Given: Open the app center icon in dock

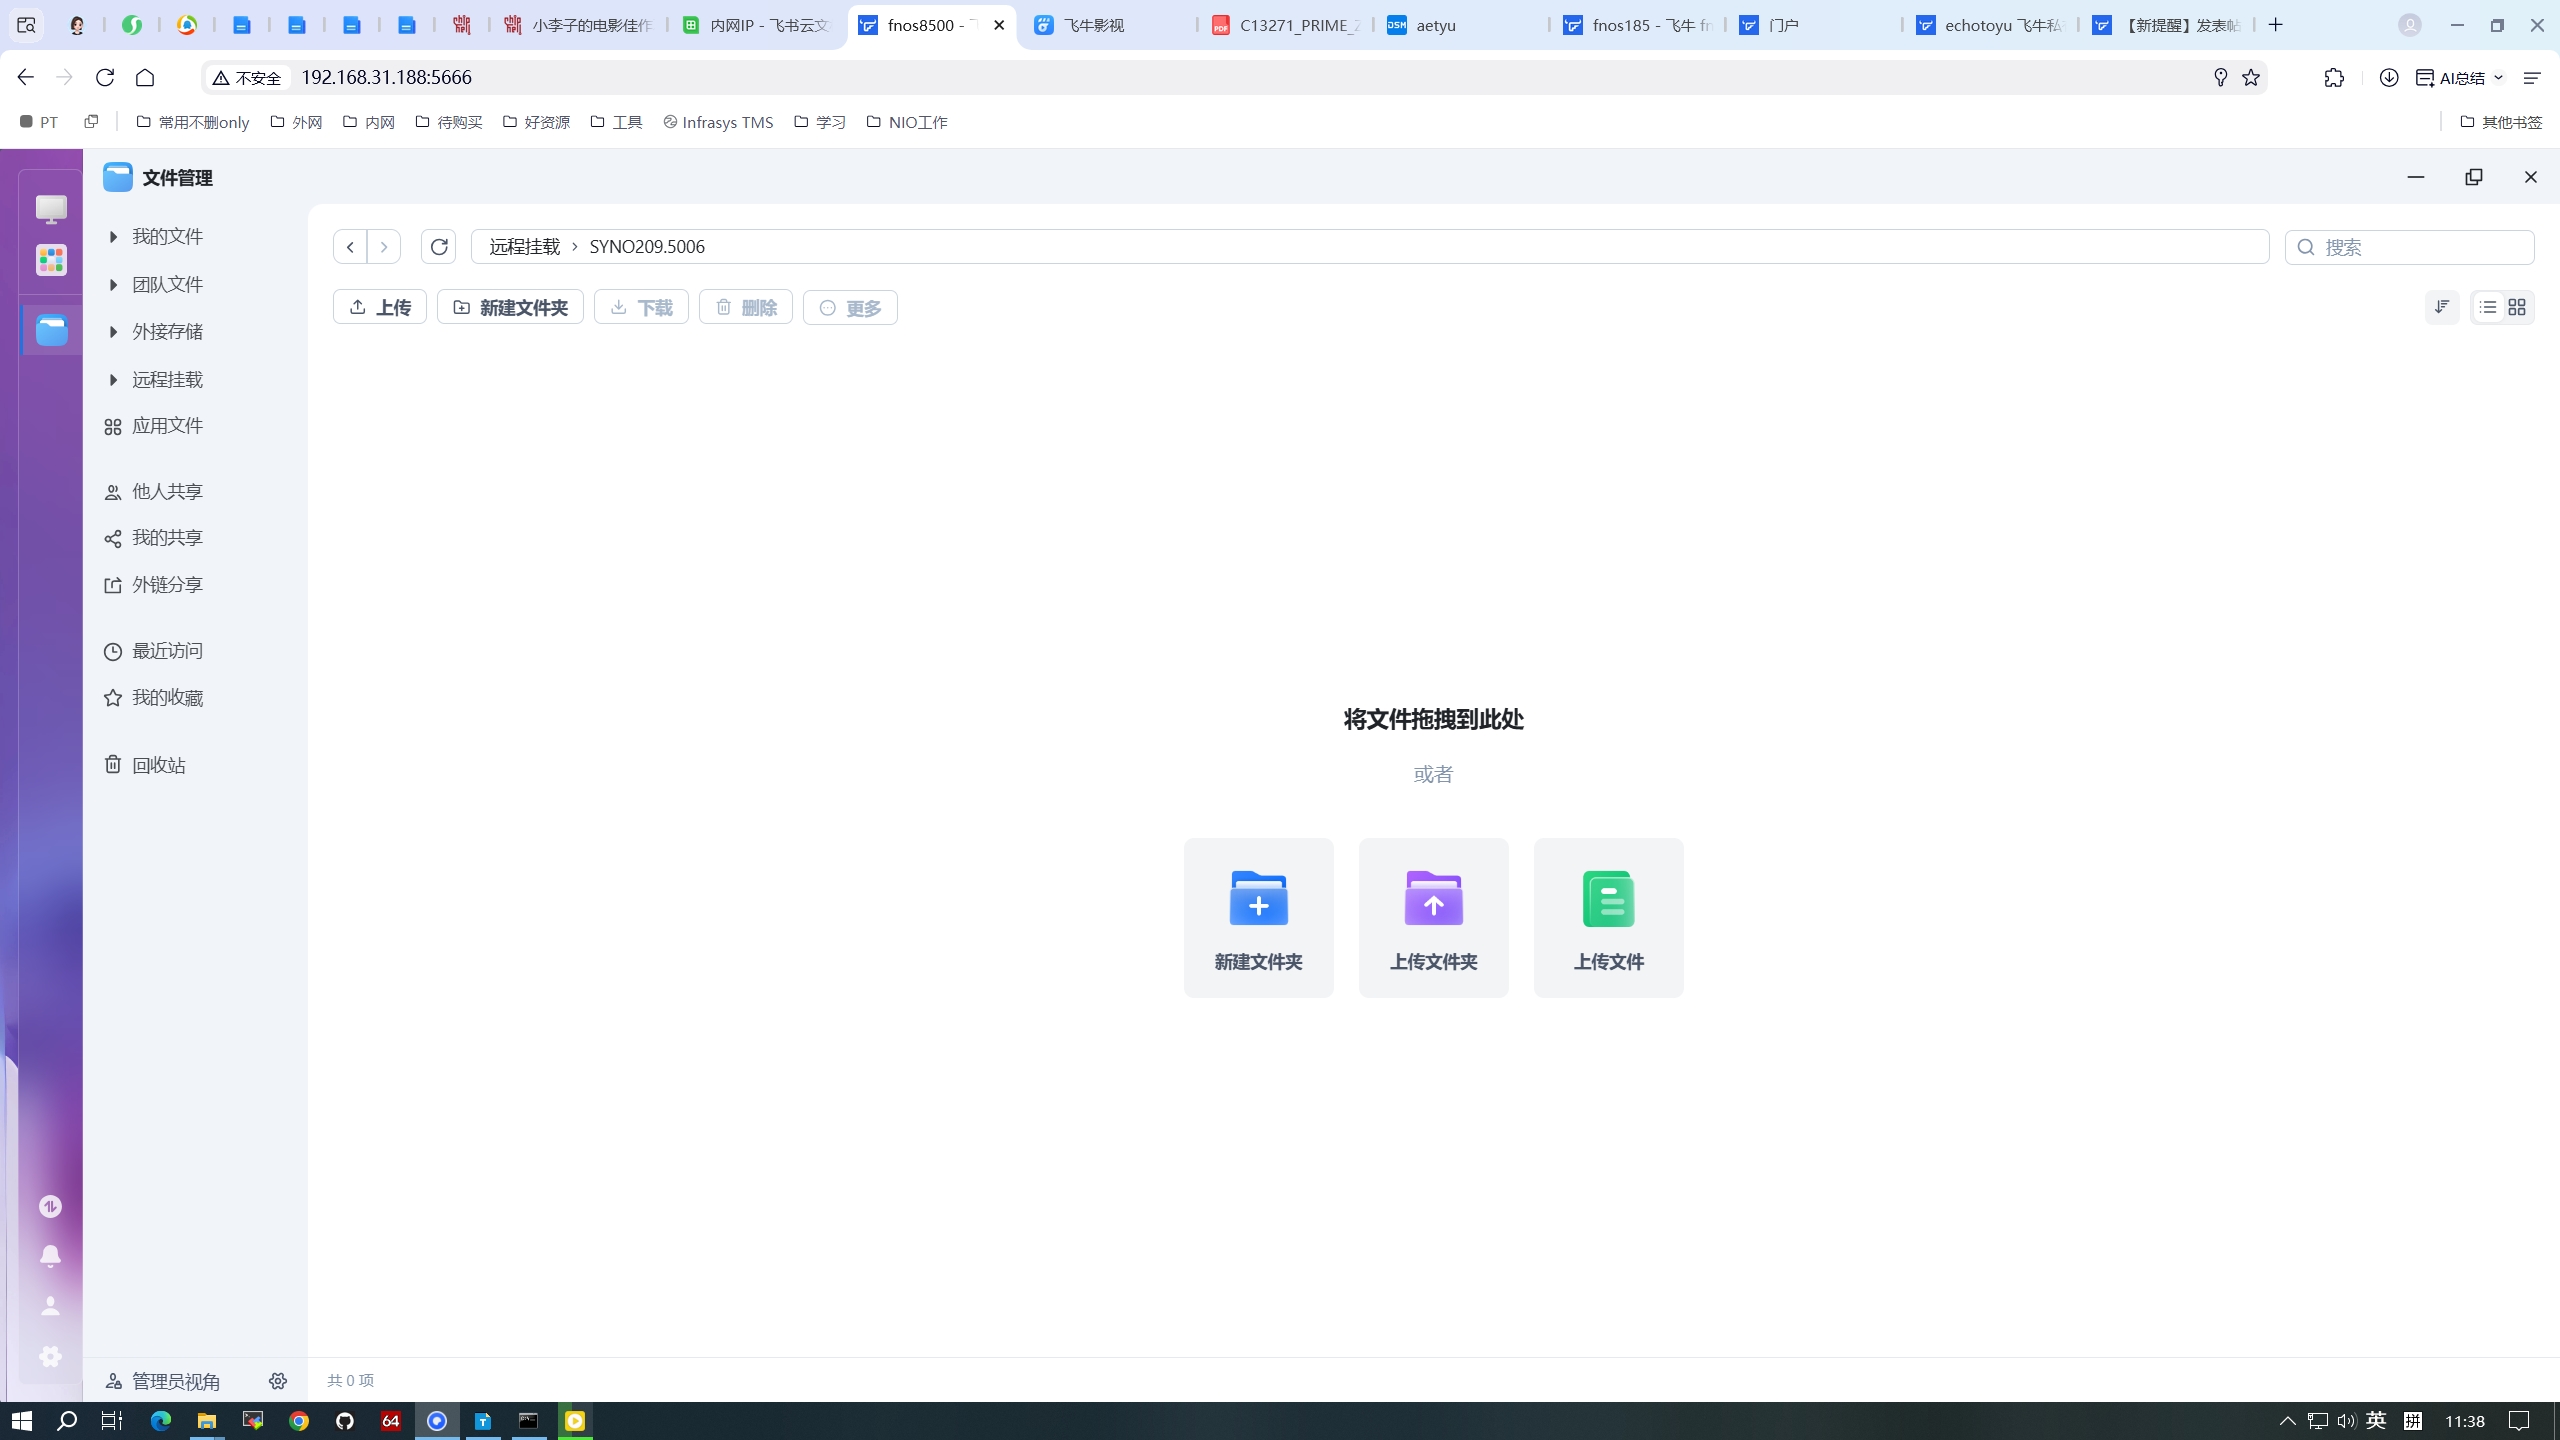Looking at the screenshot, I should coord(51,260).
